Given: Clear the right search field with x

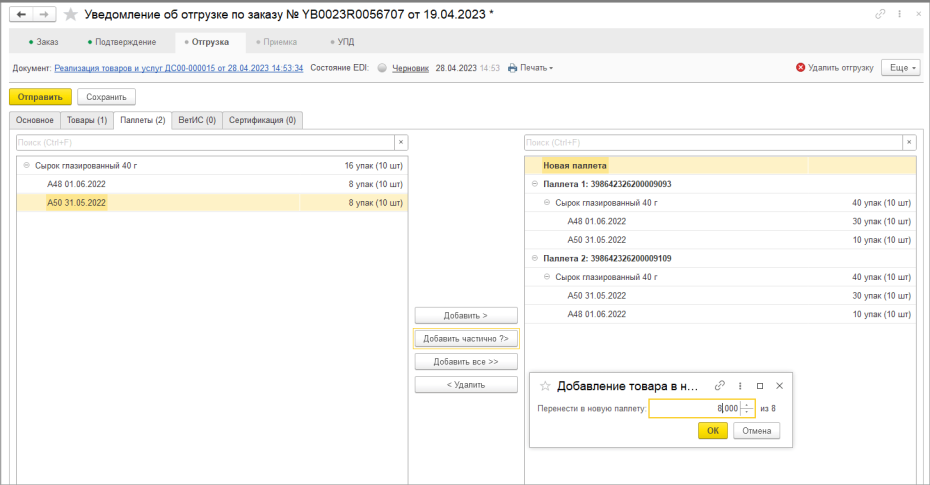Looking at the screenshot, I should [x=909, y=142].
